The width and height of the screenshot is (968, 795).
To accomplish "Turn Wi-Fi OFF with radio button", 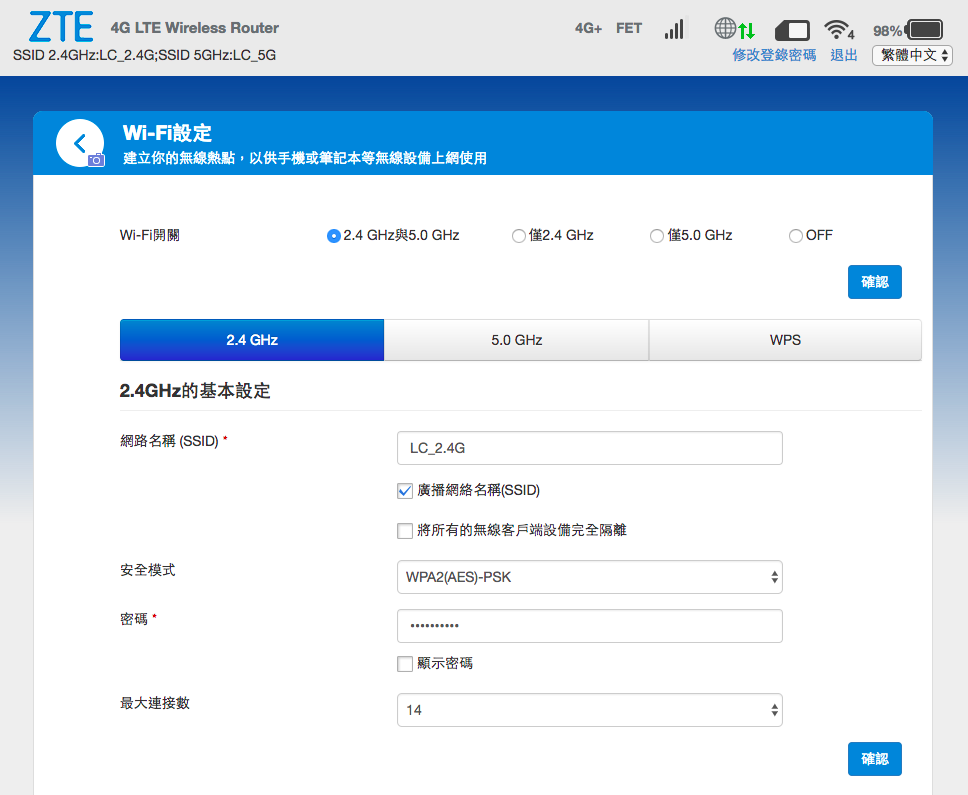I will (x=796, y=236).
